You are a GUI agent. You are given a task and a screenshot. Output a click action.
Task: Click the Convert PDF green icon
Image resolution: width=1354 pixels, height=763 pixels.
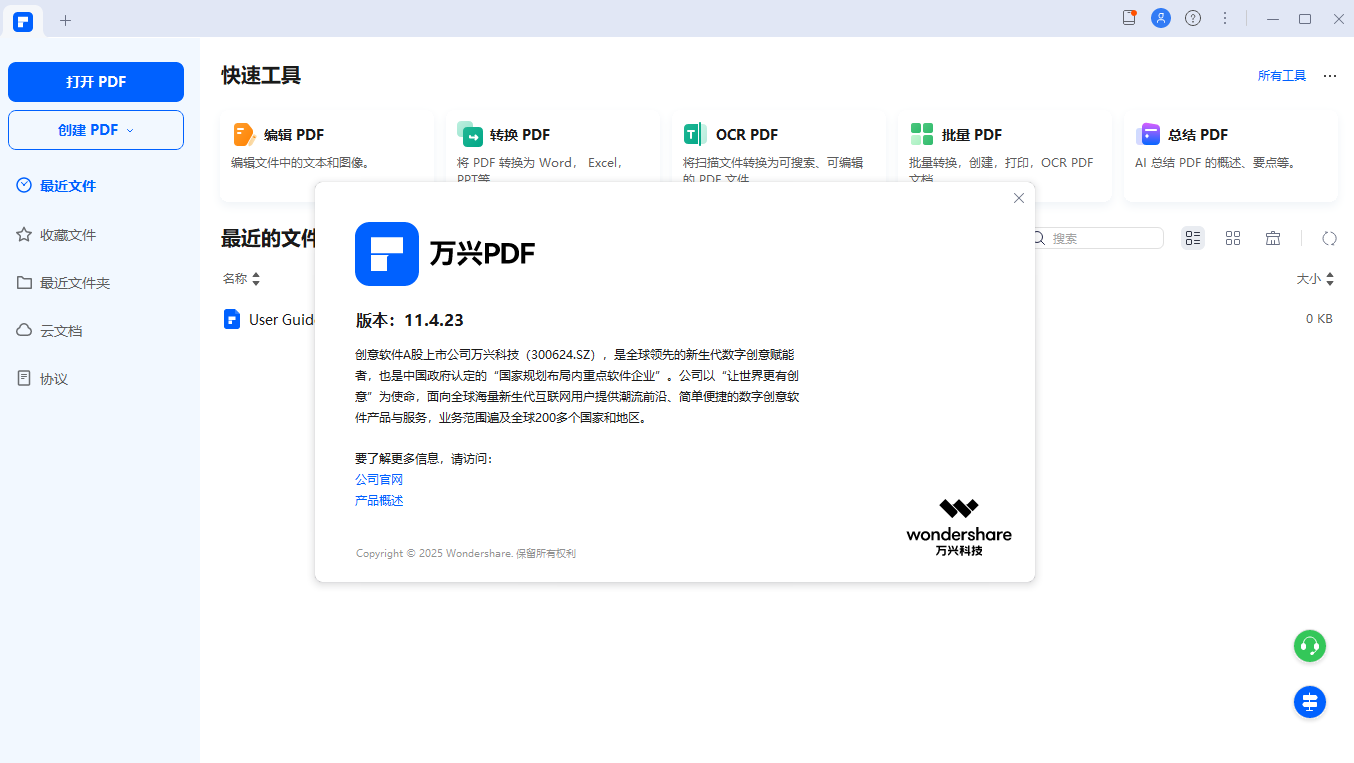pyautogui.click(x=470, y=134)
